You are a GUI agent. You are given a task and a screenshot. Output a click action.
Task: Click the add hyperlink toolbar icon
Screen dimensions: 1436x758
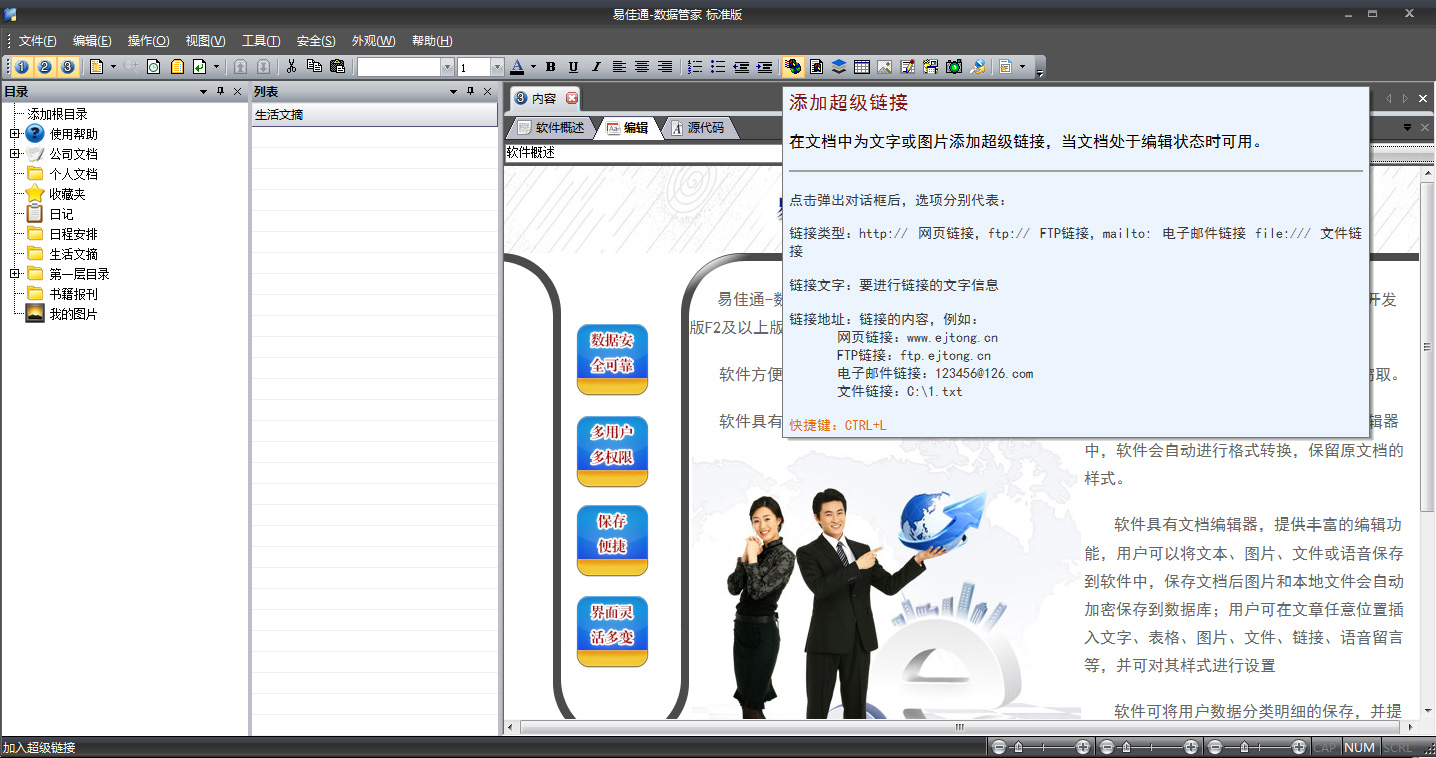(x=792, y=67)
